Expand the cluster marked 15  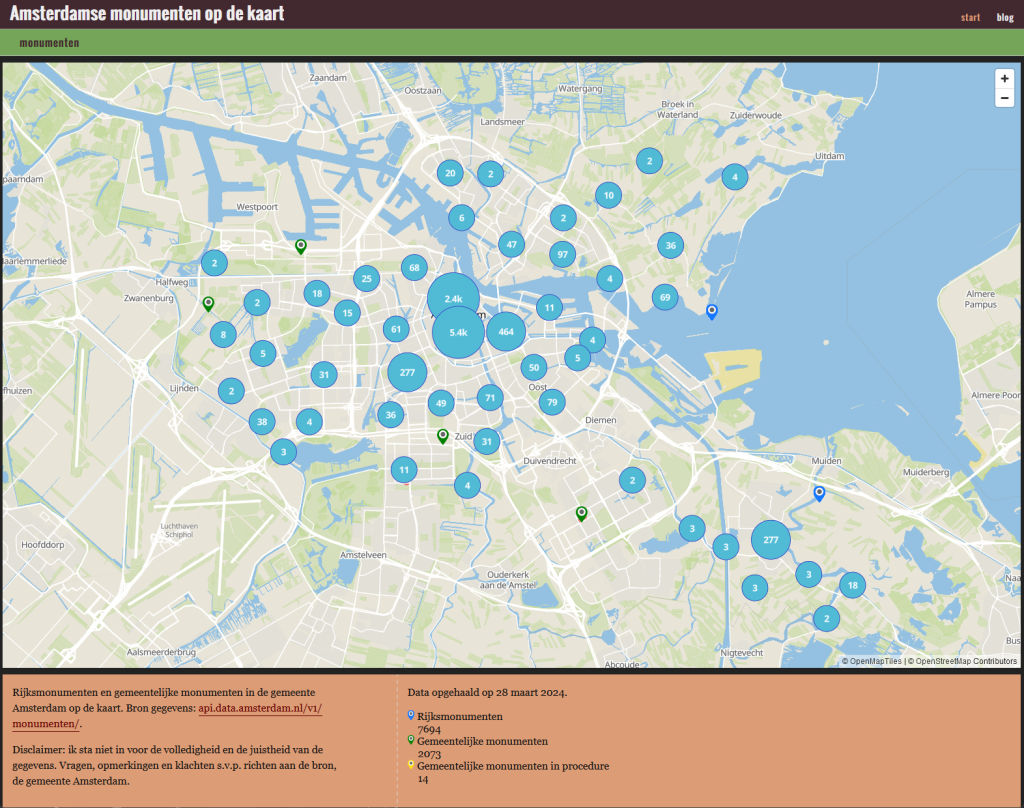point(347,313)
